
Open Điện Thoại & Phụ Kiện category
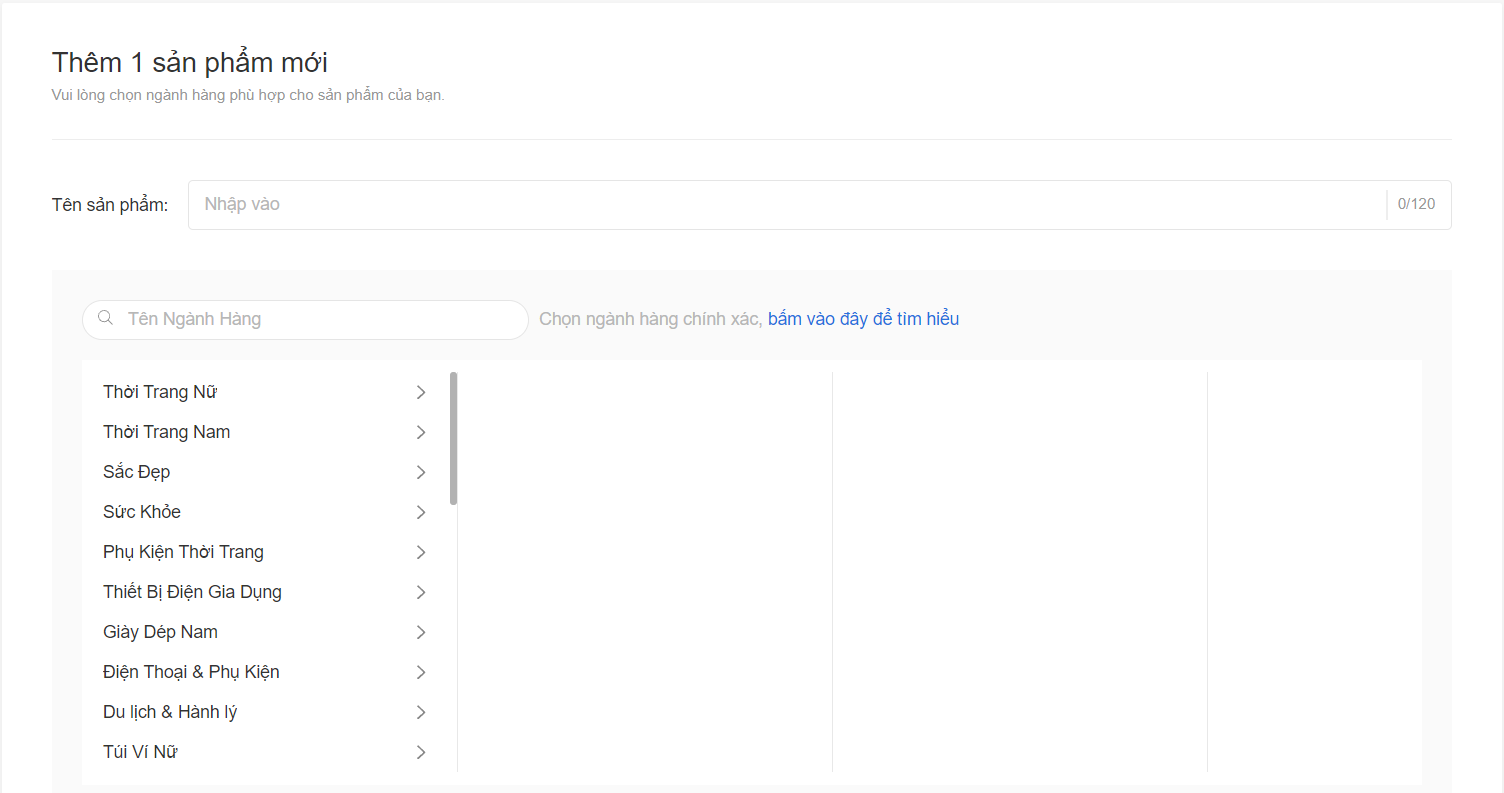(191, 672)
